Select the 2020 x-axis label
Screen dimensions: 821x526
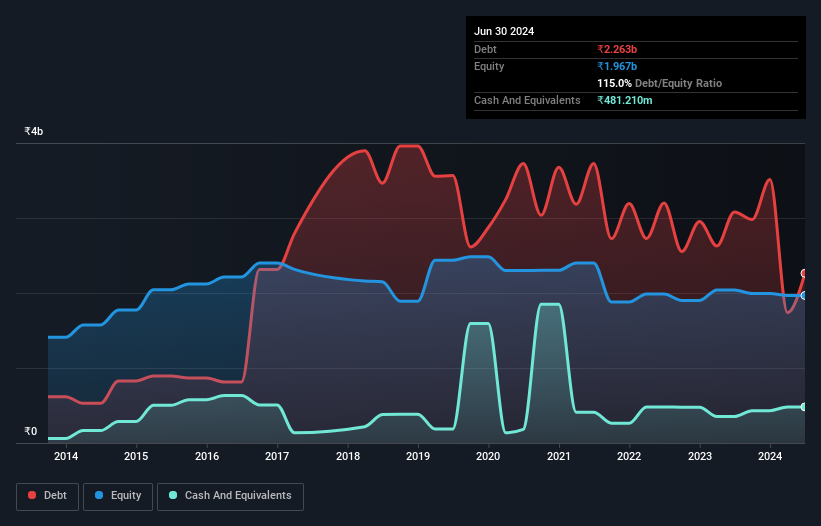pyautogui.click(x=488, y=456)
